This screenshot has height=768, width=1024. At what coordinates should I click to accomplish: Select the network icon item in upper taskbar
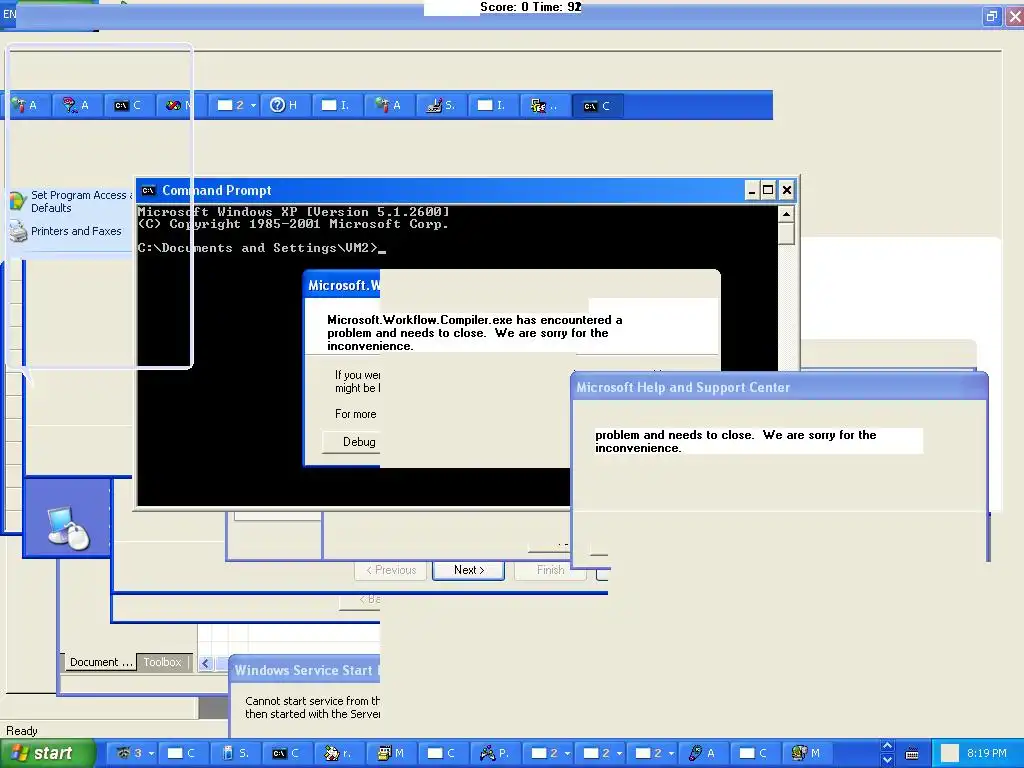point(546,105)
